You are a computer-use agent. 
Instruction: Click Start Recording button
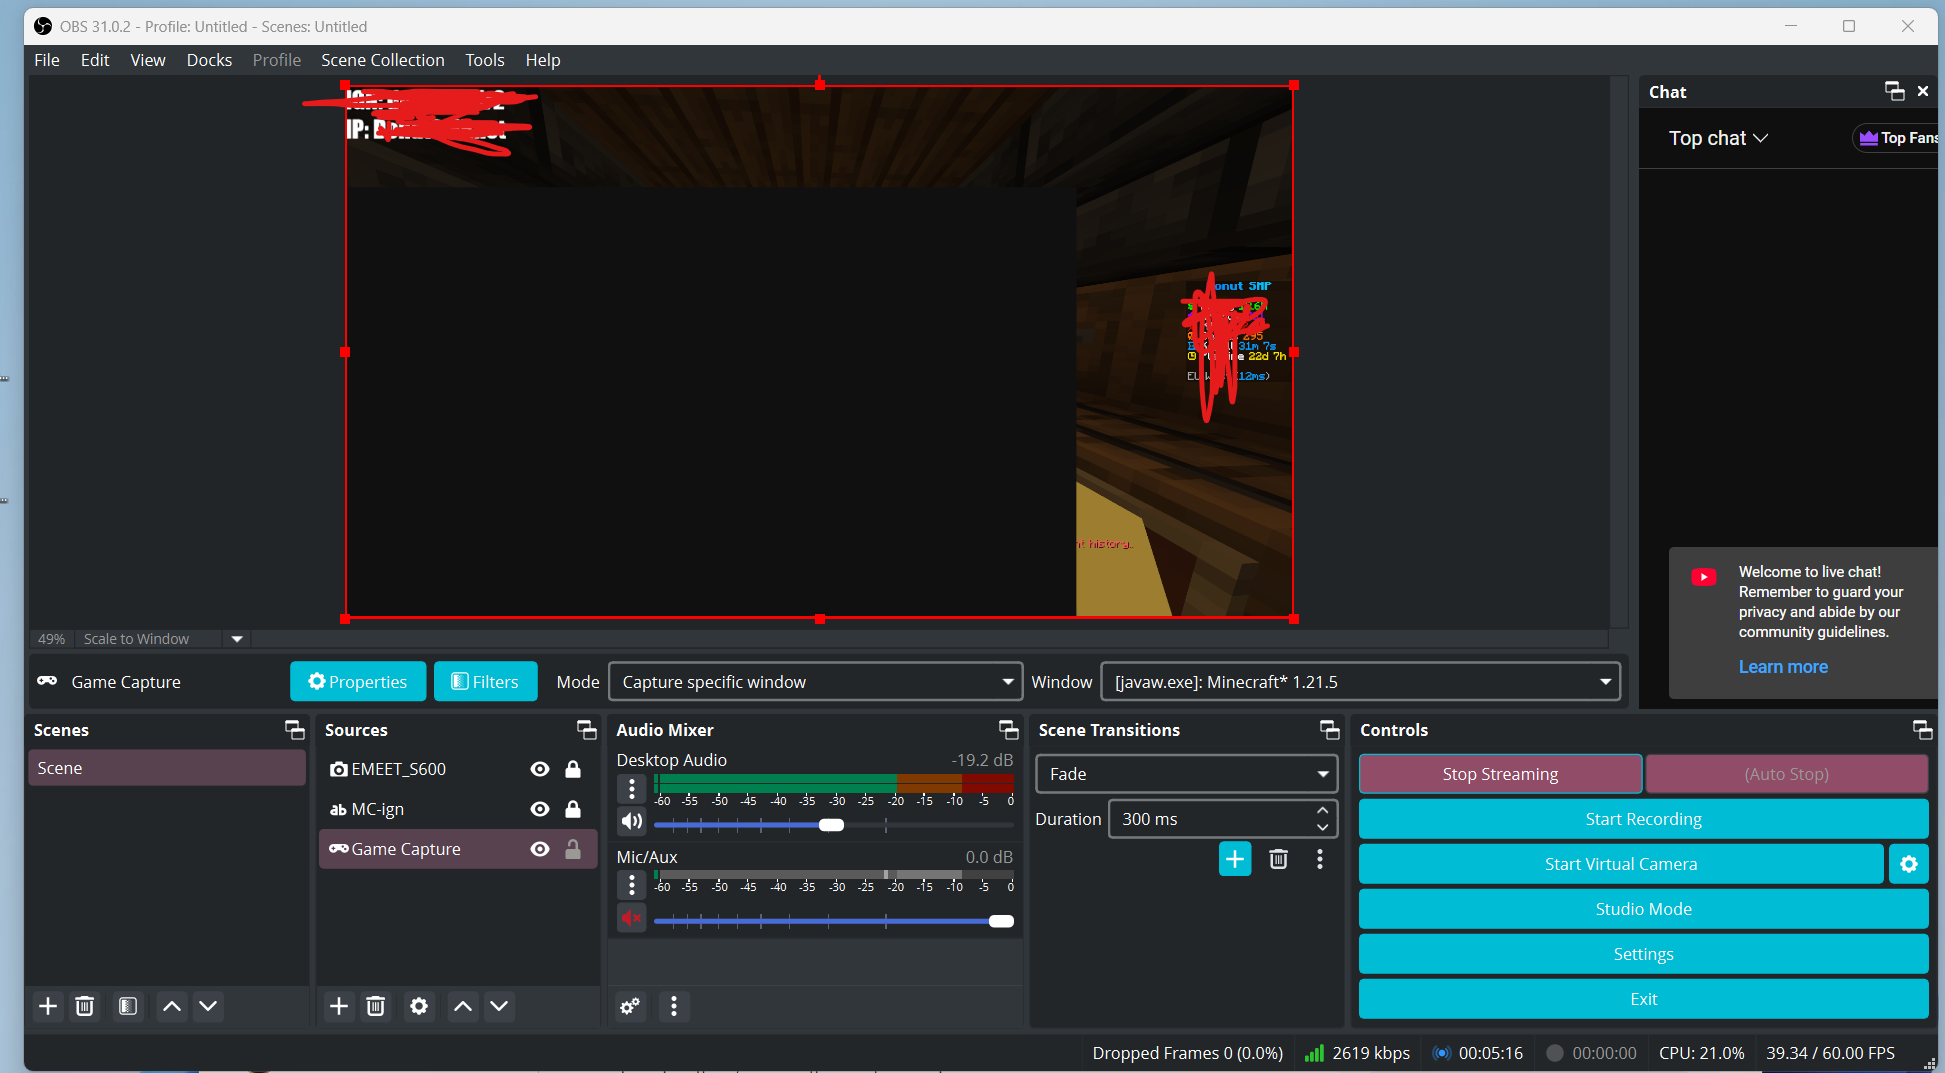[1643, 819]
